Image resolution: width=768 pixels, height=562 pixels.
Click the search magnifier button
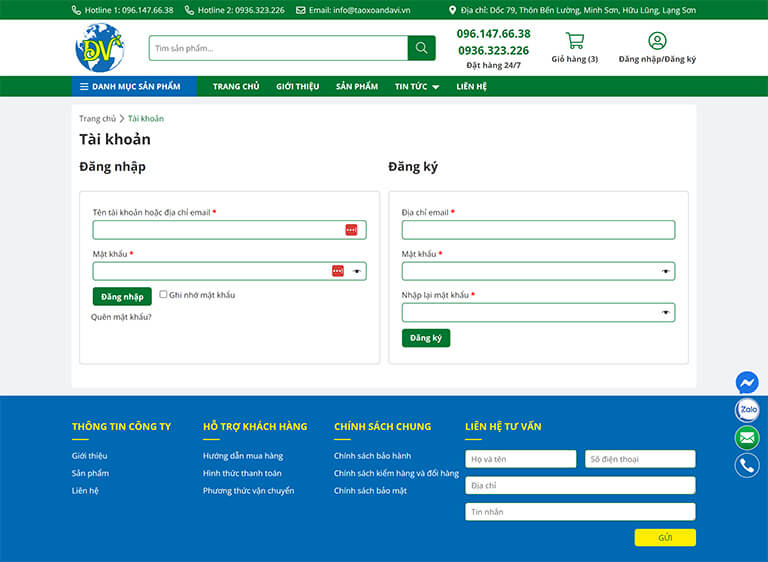tap(421, 48)
